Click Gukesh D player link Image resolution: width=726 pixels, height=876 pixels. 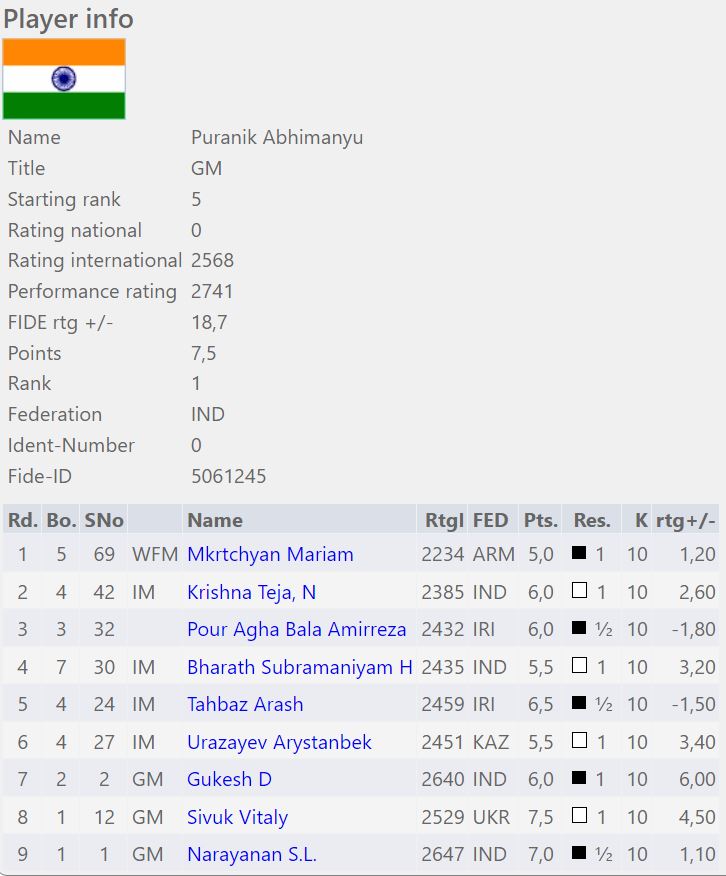click(229, 779)
